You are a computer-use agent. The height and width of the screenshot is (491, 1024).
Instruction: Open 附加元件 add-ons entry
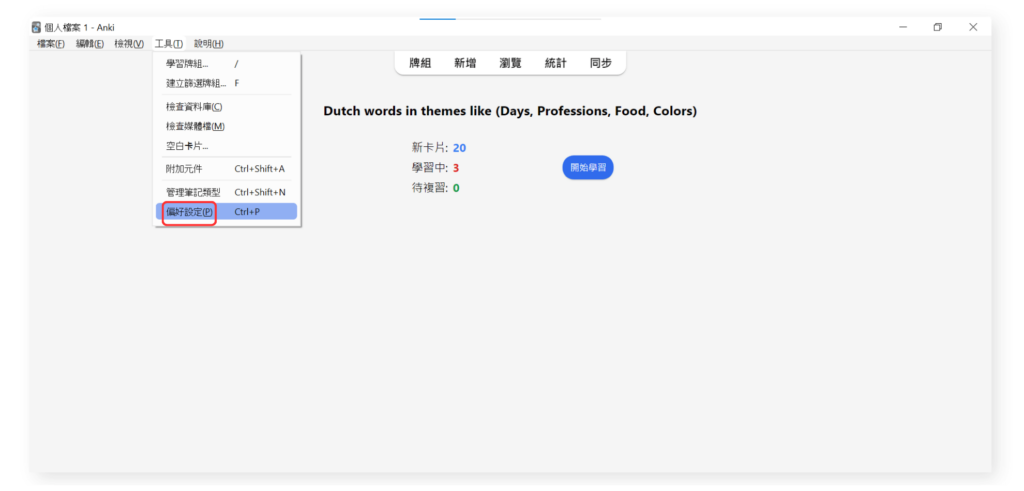tap(184, 169)
